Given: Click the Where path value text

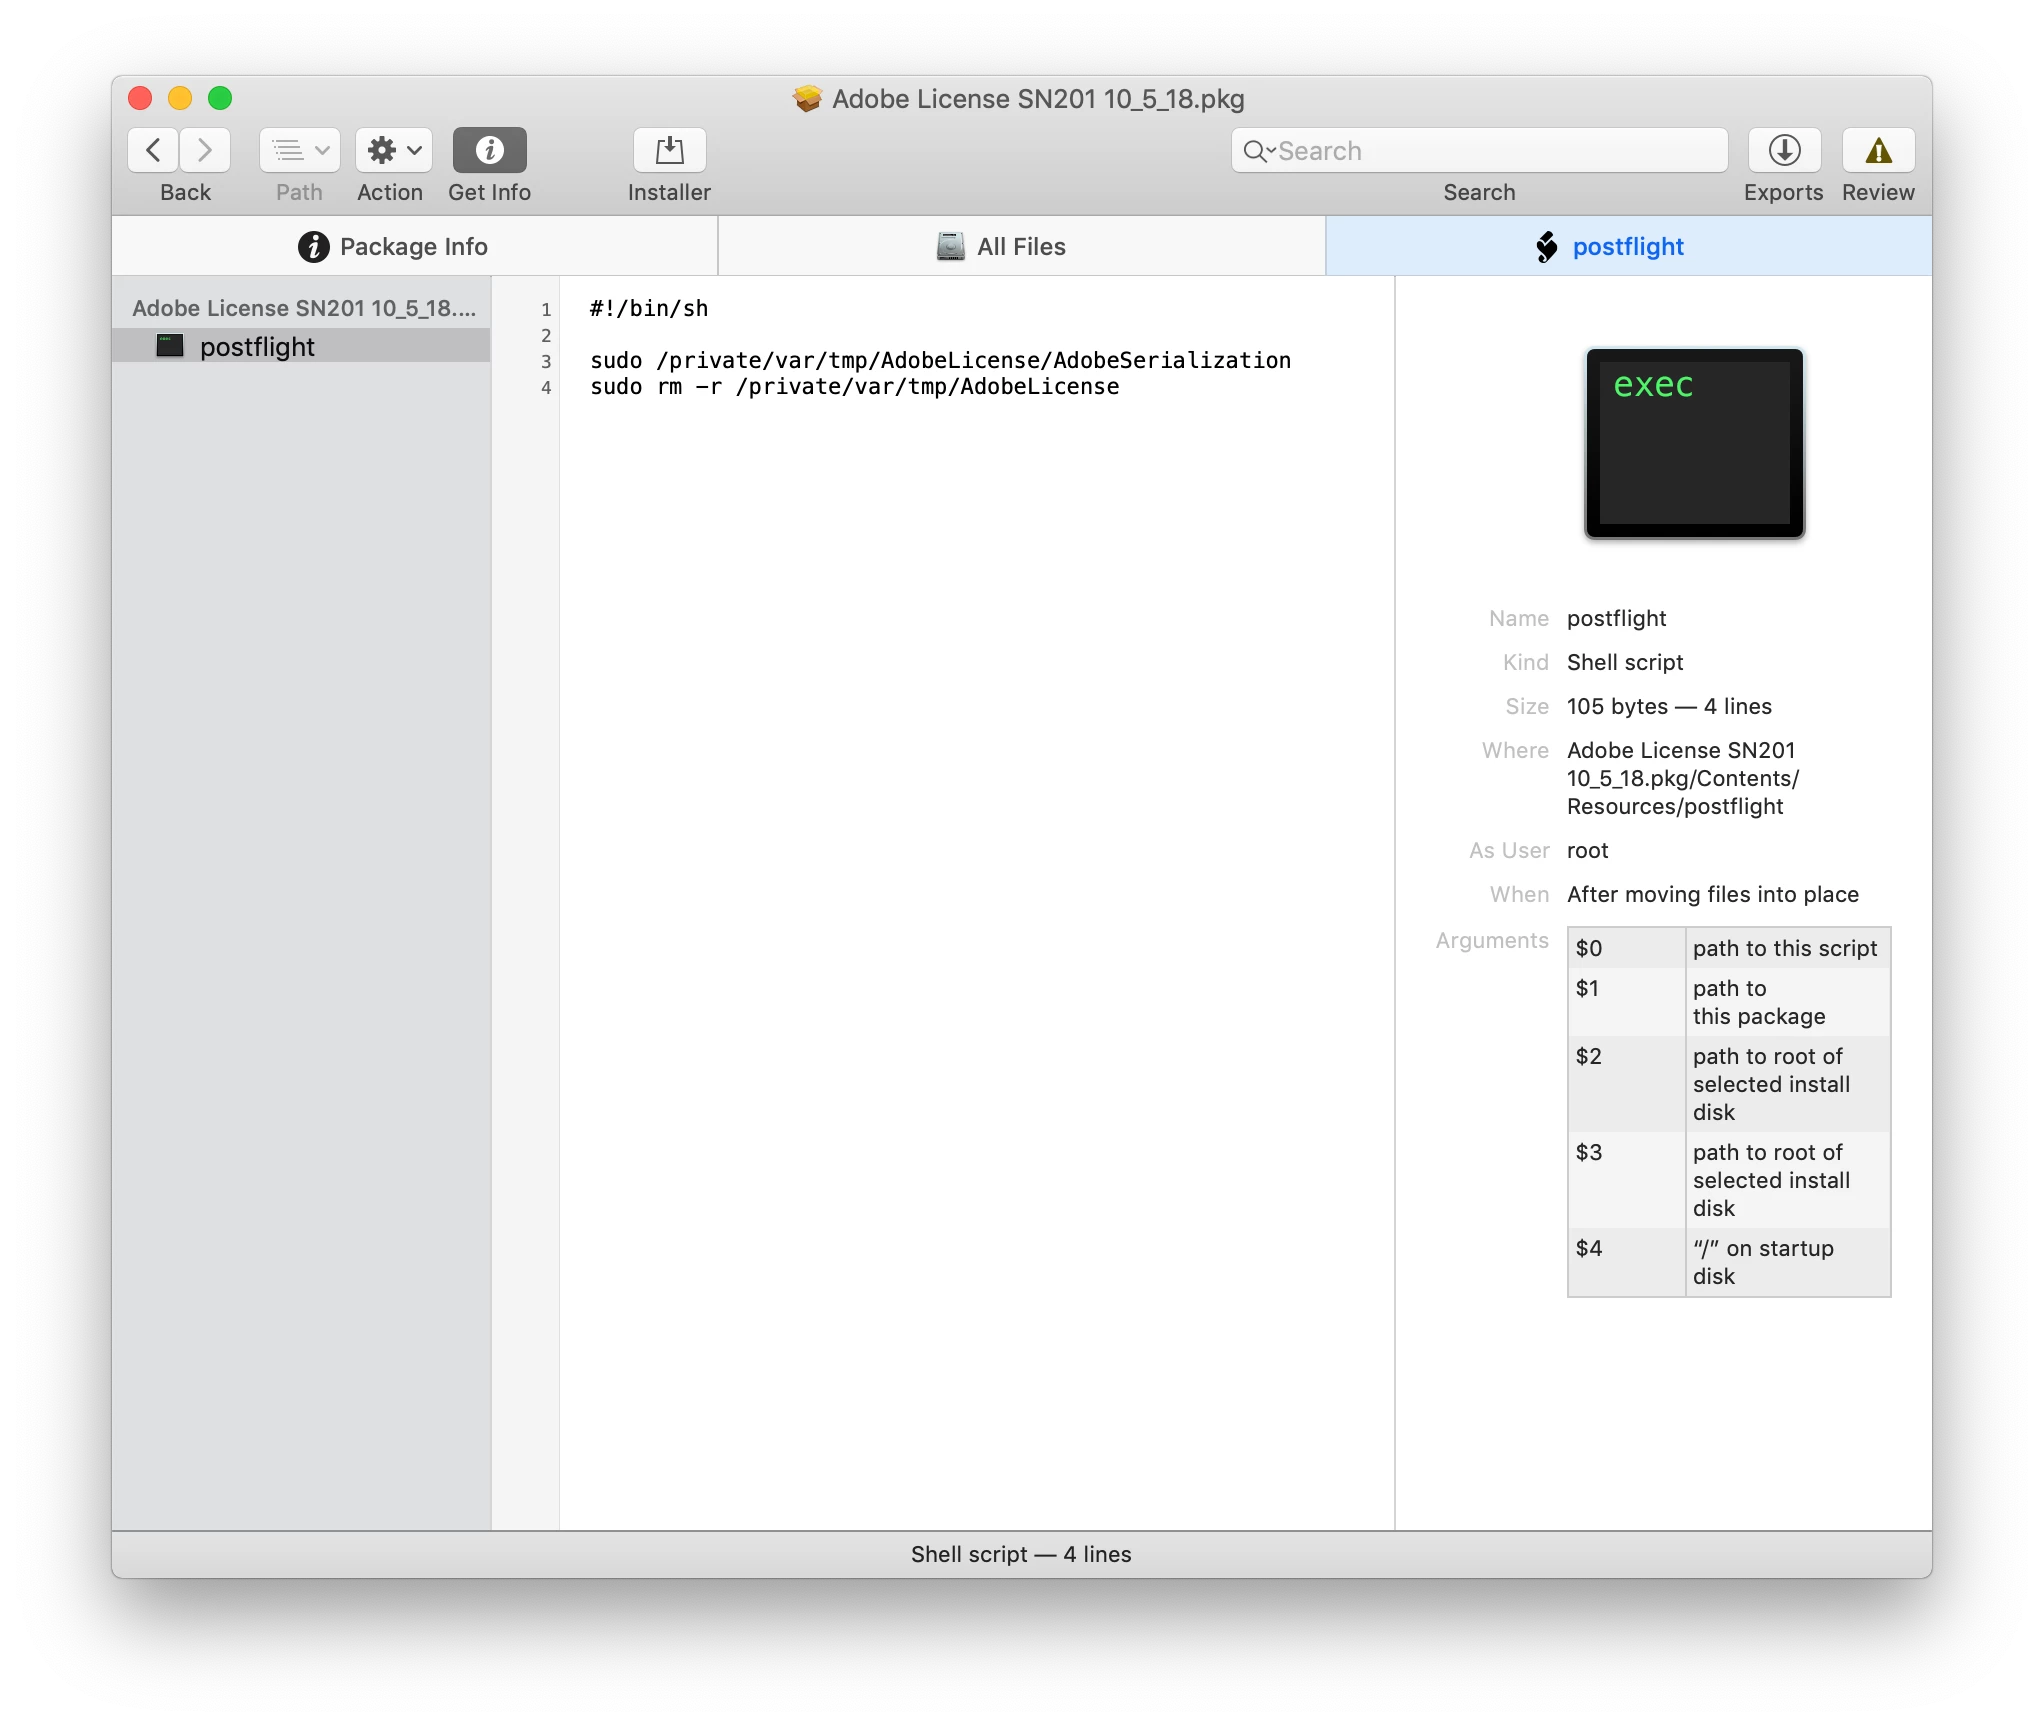Looking at the screenshot, I should 1683,778.
